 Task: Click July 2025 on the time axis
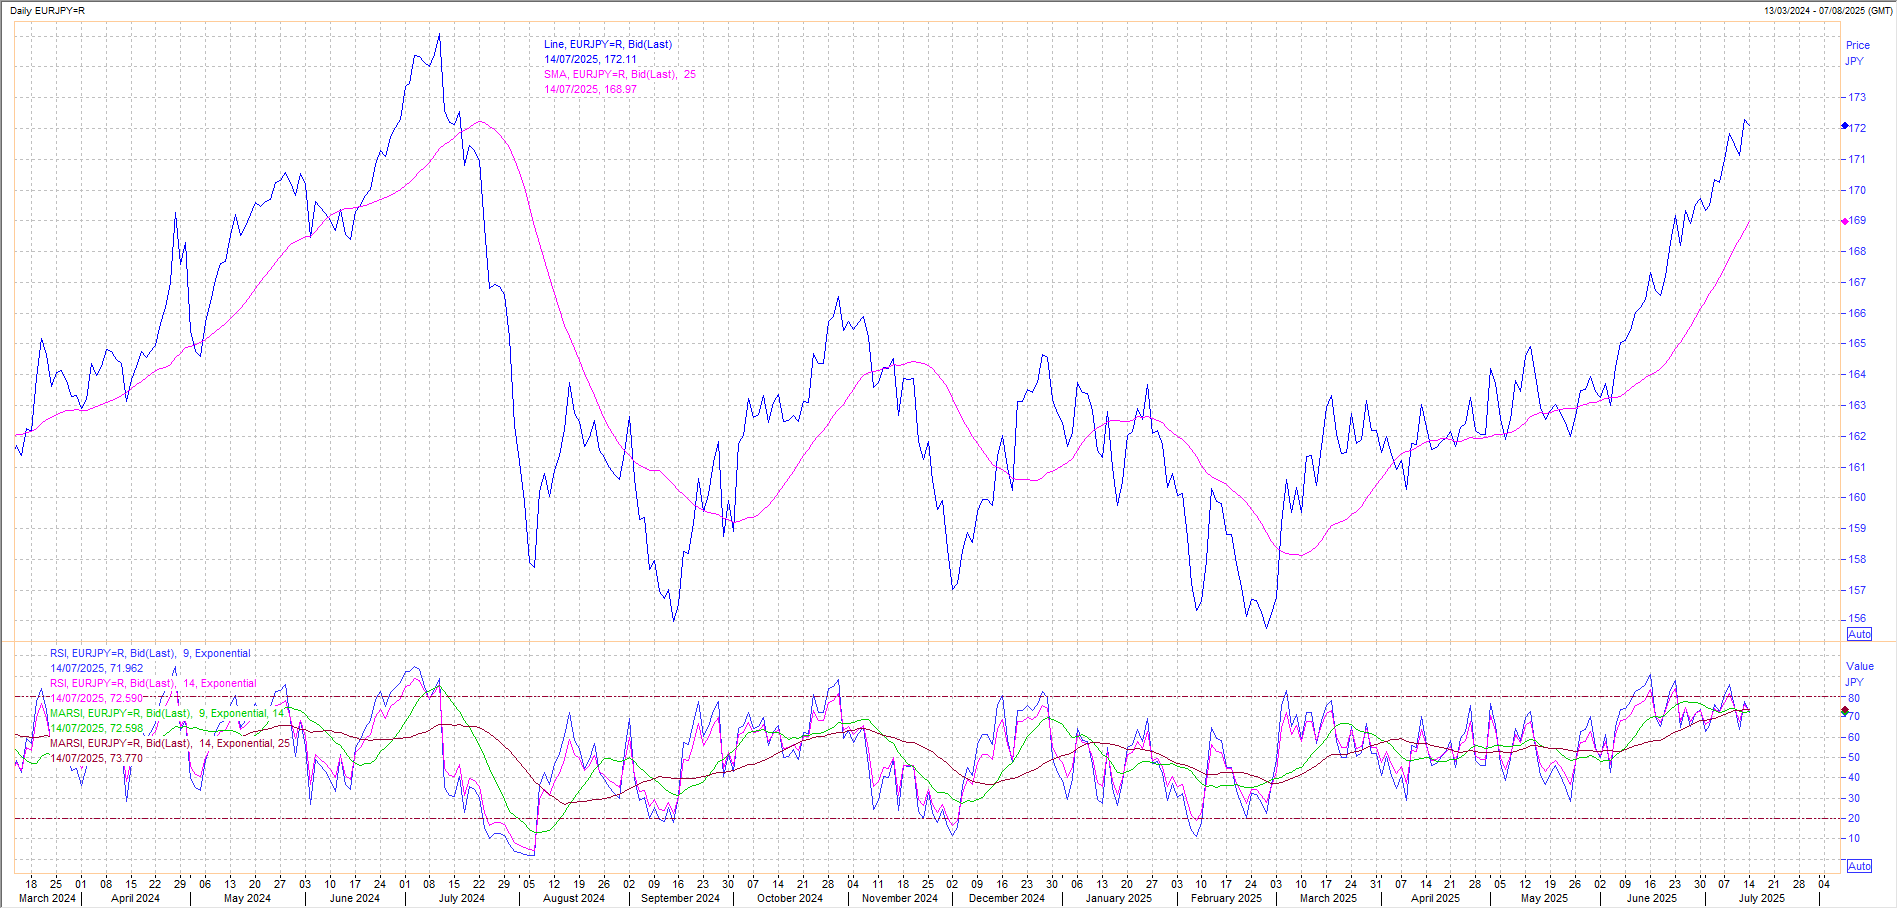tap(1761, 898)
